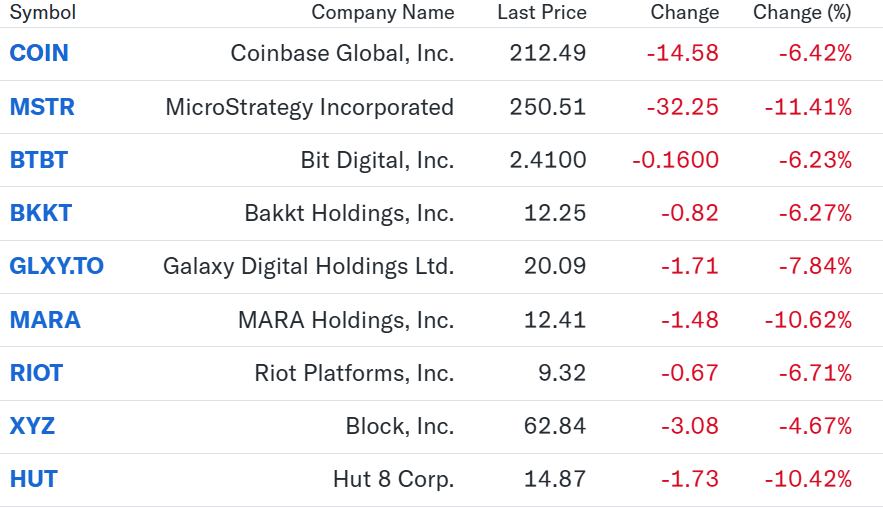The image size is (883, 508).
Task: Click Block, Inc. last price 62.84
Action: coord(555,426)
